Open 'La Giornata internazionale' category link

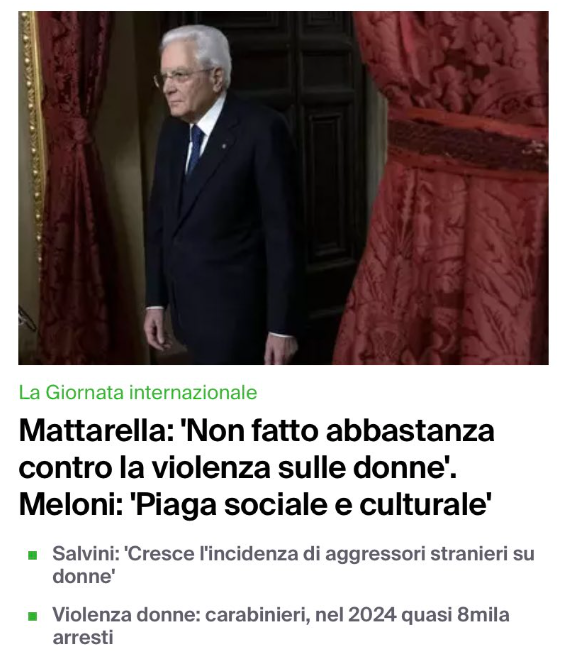click(138, 392)
